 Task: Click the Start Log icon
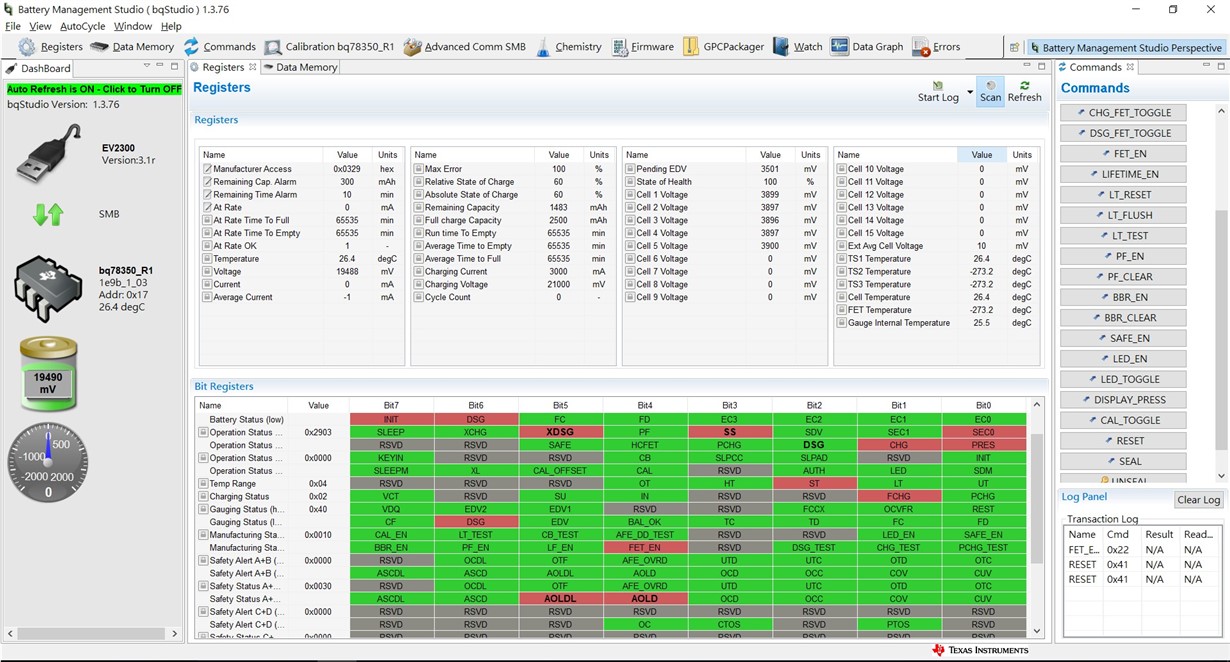point(938,86)
